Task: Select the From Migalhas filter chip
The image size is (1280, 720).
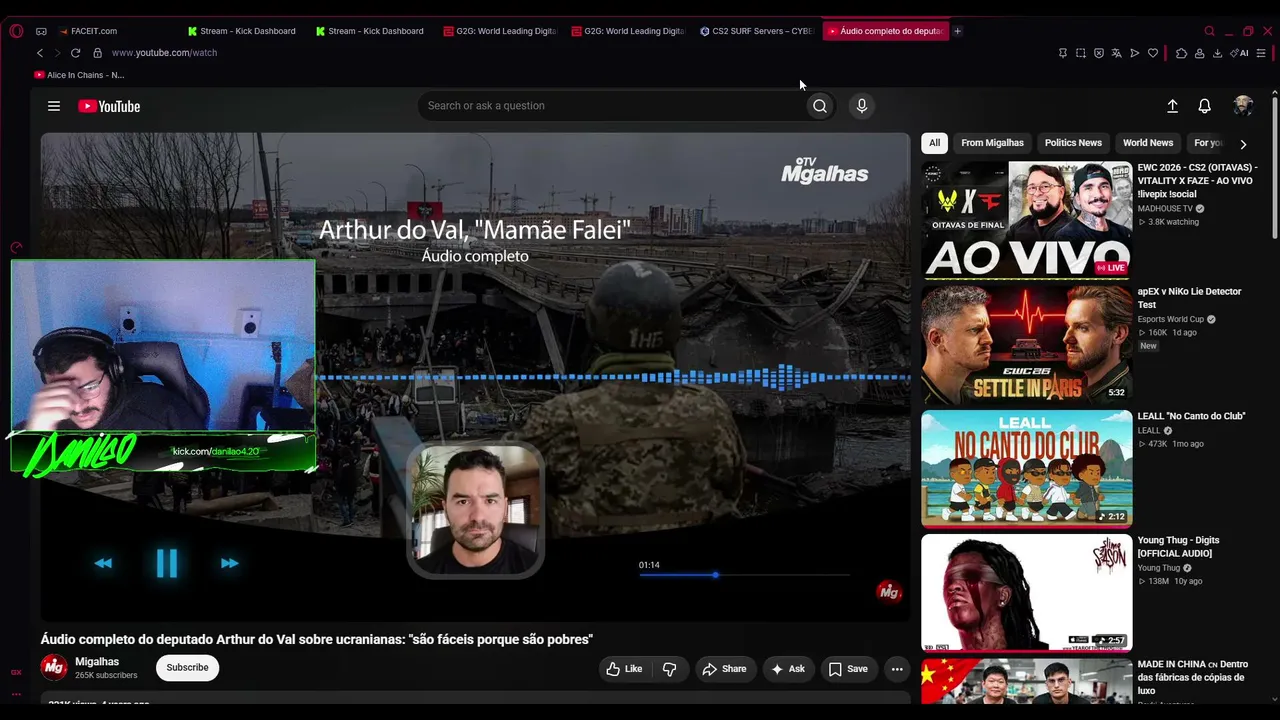Action: (x=992, y=143)
